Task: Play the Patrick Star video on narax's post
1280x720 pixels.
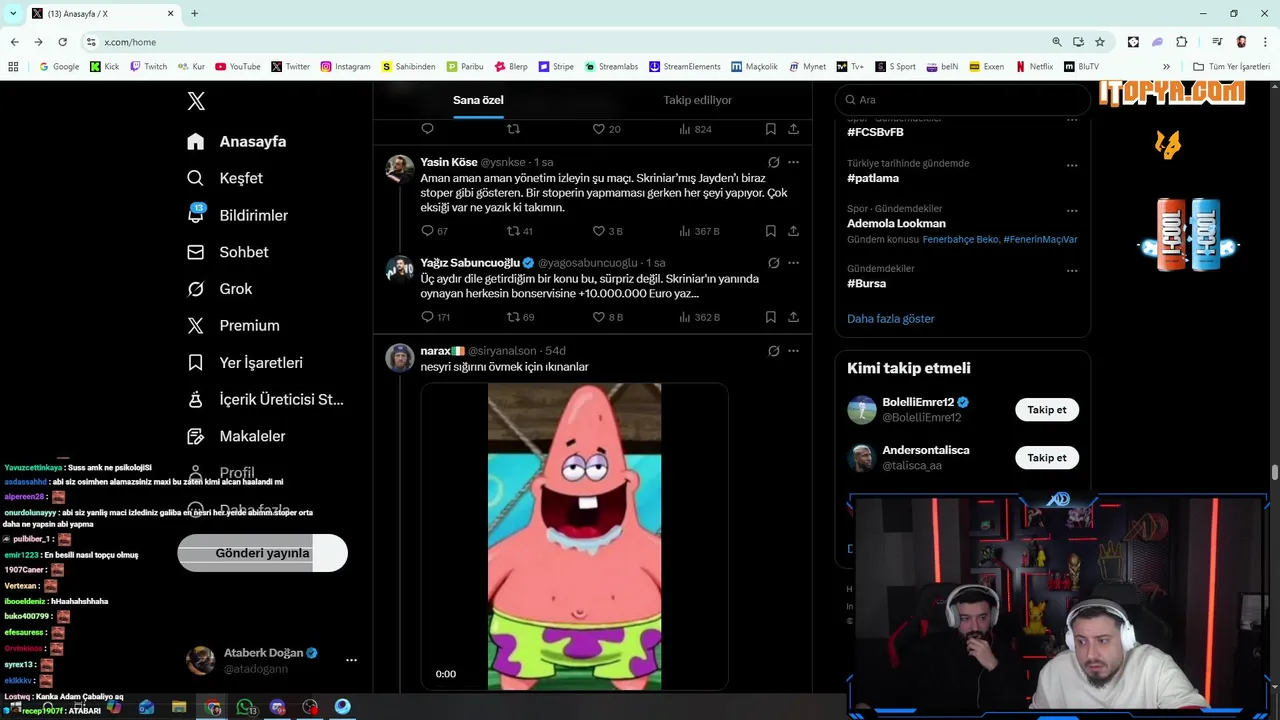Action: [574, 537]
